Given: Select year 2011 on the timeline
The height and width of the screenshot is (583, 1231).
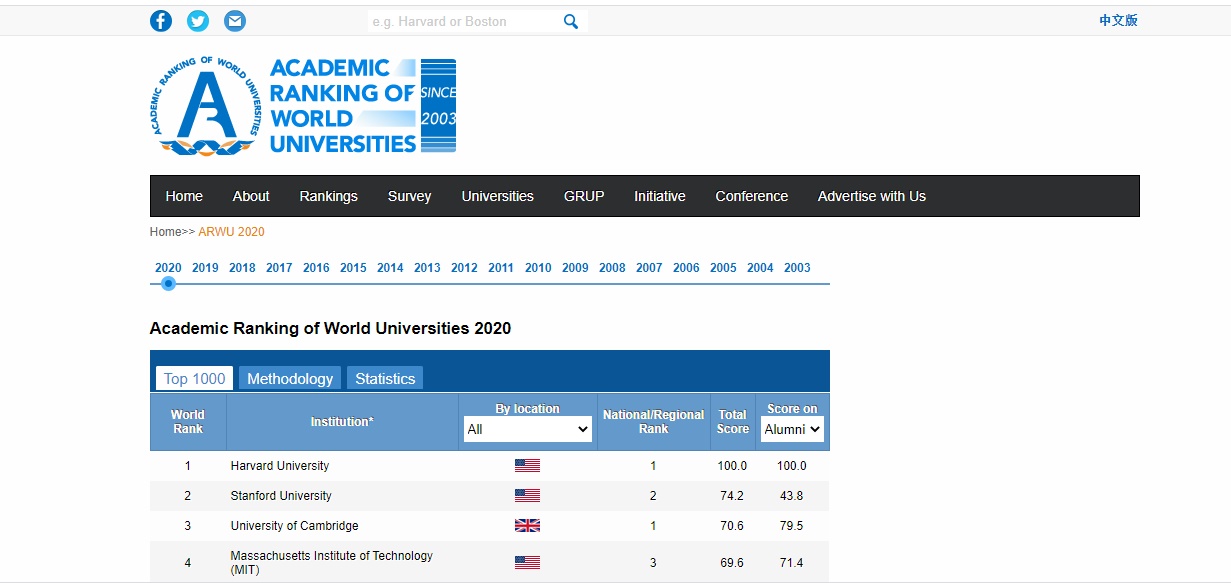Looking at the screenshot, I should click(501, 268).
